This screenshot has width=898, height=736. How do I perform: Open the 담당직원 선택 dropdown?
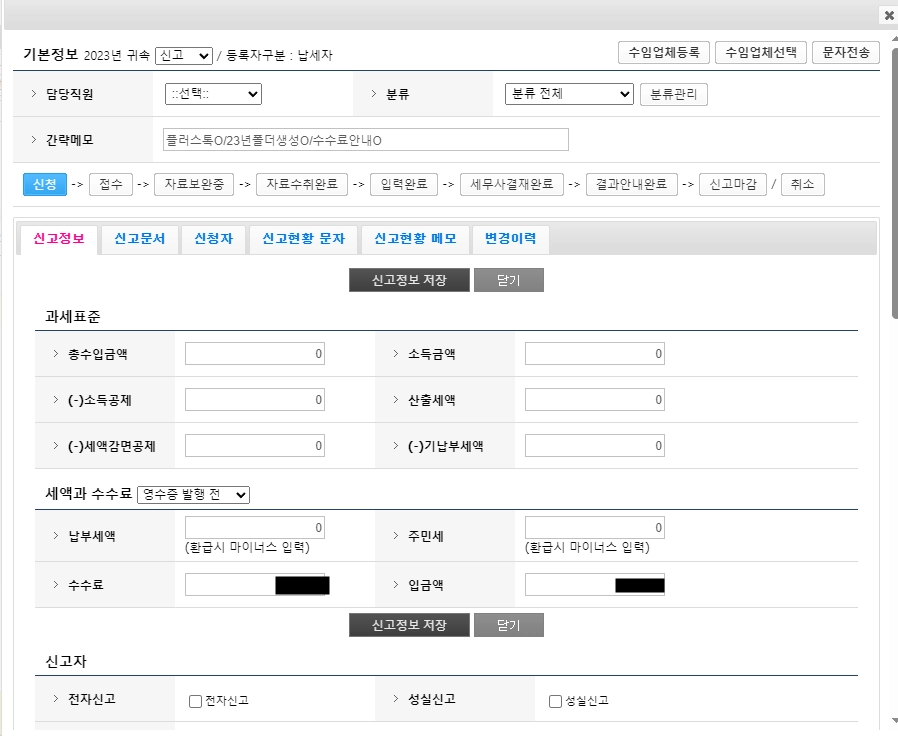point(213,94)
